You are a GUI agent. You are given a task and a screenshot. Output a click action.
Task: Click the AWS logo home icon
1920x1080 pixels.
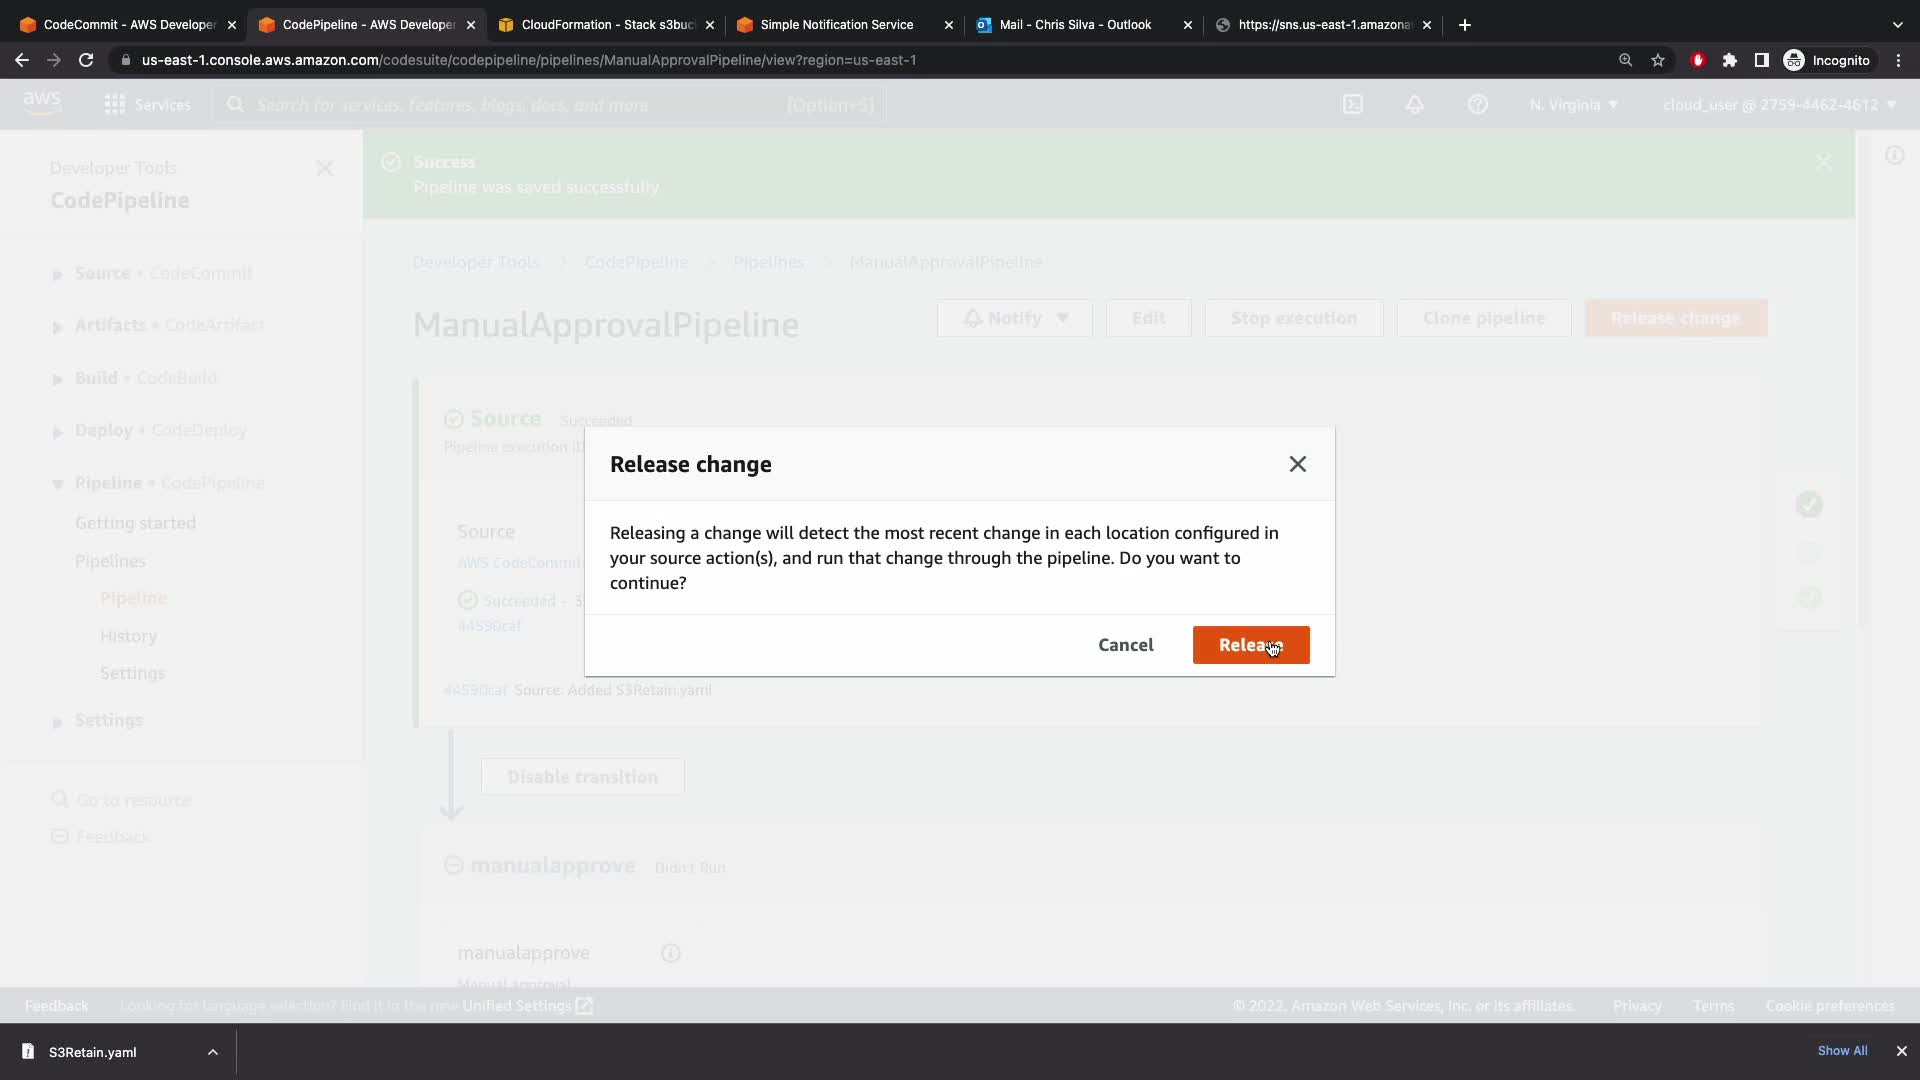[x=42, y=103]
